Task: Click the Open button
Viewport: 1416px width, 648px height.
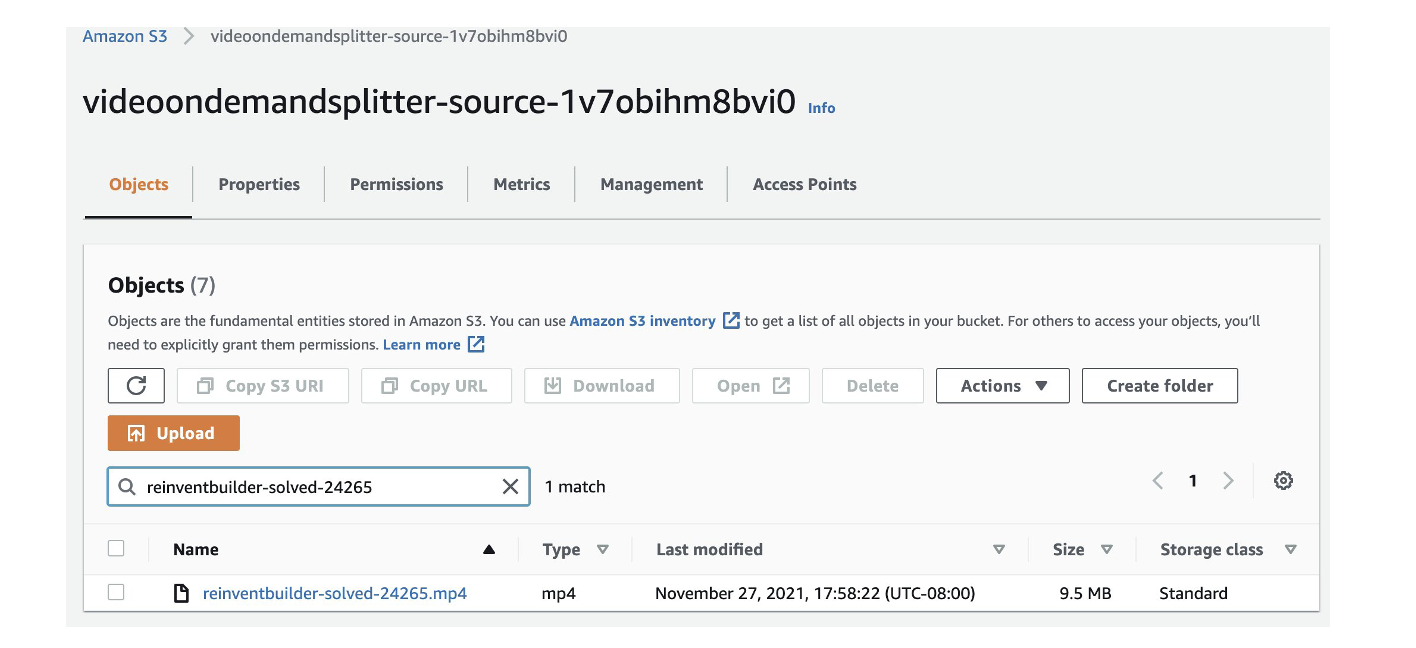Action: 751,386
